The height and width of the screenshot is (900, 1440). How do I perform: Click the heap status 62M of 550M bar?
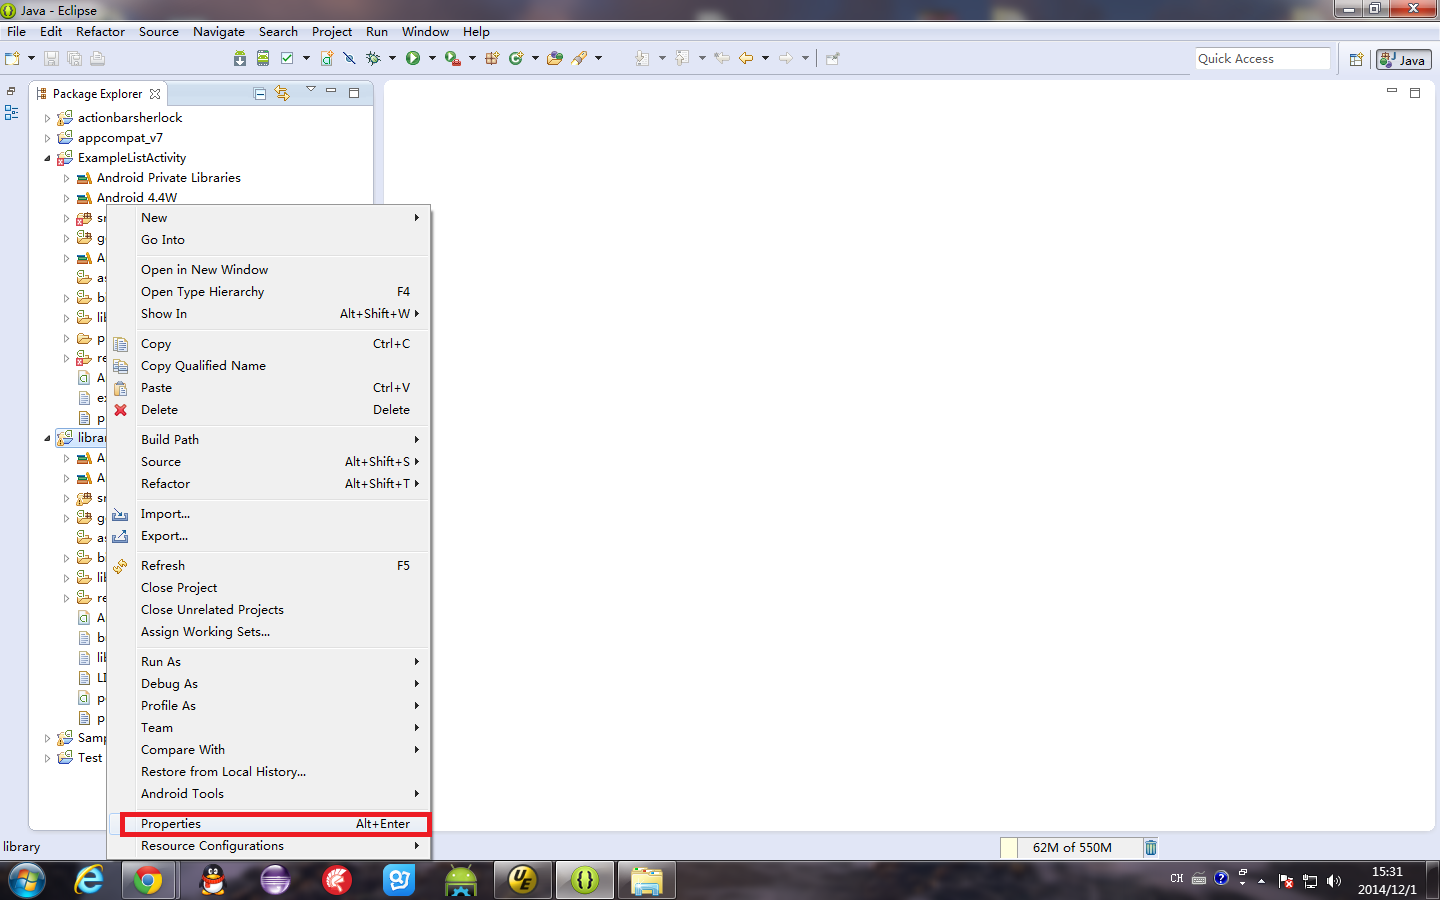tap(1071, 847)
